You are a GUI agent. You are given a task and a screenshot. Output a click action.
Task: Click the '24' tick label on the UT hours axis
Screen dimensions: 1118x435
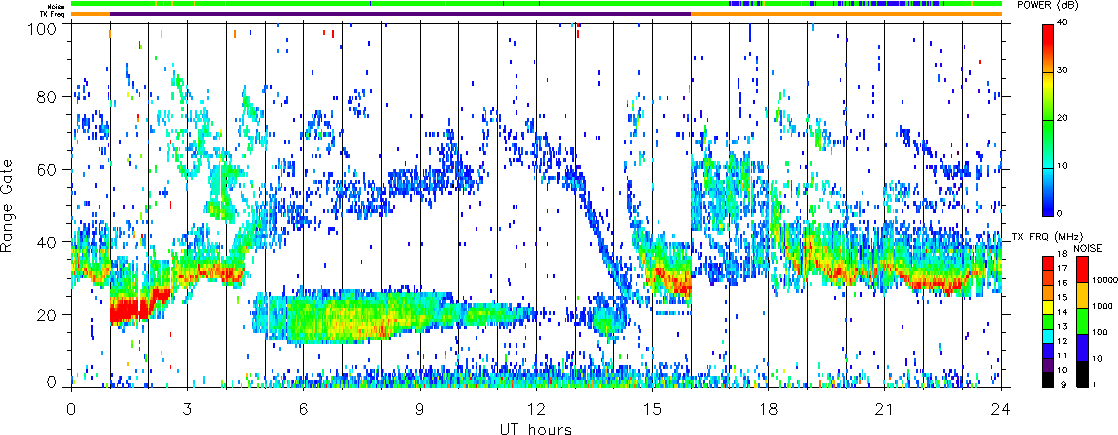pos(1001,410)
